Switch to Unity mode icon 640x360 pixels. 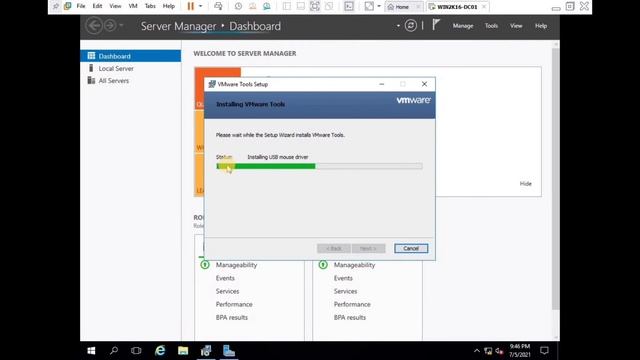329,6
